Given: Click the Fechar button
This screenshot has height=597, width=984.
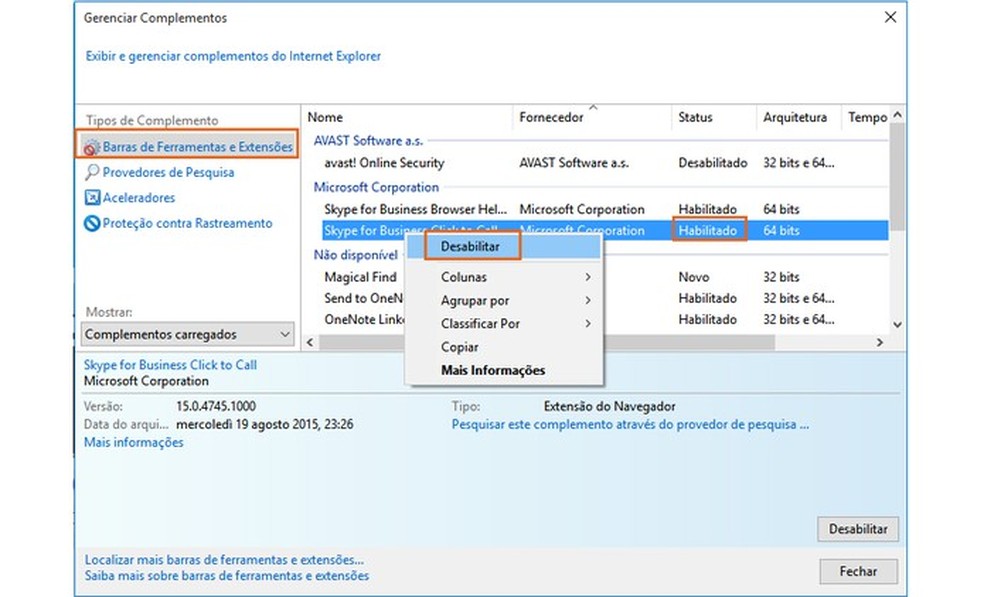Looking at the screenshot, I should click(858, 571).
